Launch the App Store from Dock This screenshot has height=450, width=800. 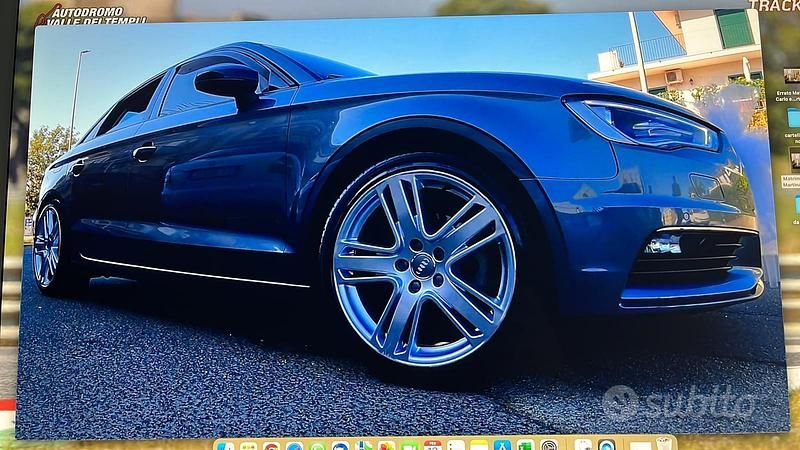[502, 446]
